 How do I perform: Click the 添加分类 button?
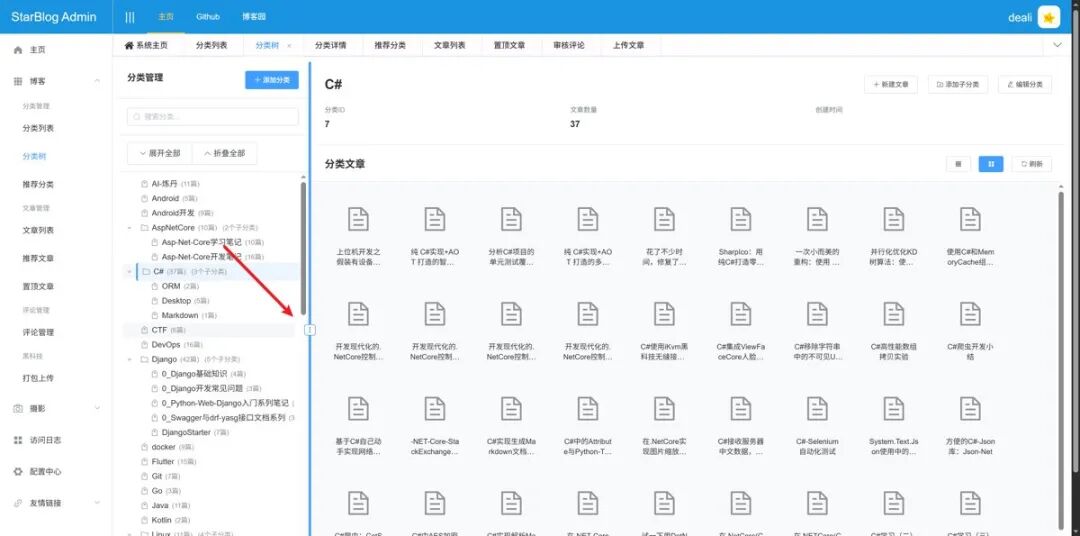coord(272,80)
